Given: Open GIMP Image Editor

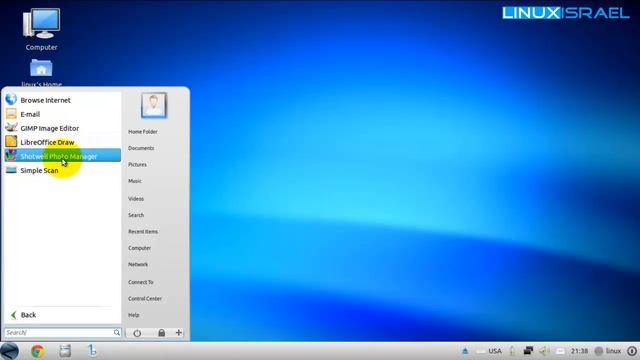Looking at the screenshot, I should 62,128.
